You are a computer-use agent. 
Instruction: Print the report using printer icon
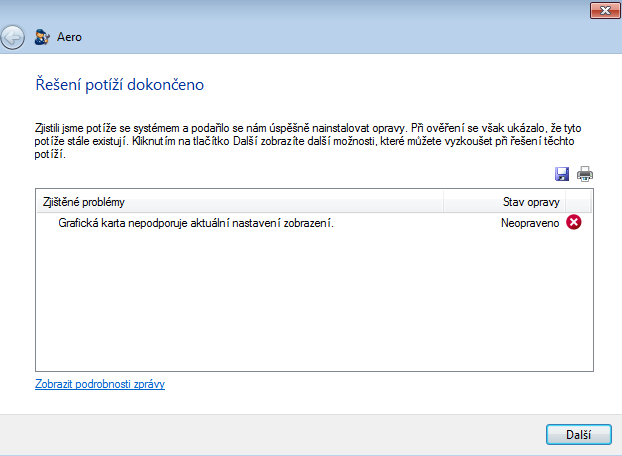(585, 174)
